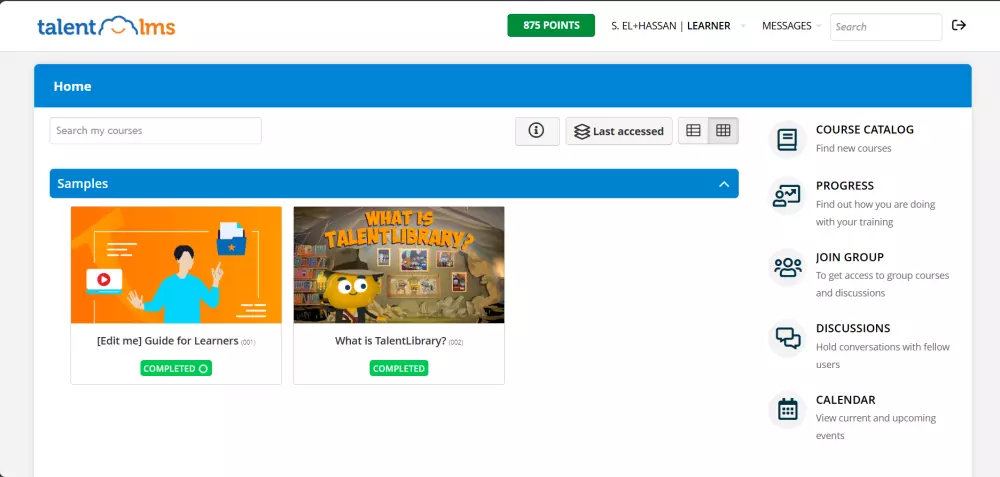Click the info circle icon button
This screenshot has width=1000, height=477.
click(537, 131)
